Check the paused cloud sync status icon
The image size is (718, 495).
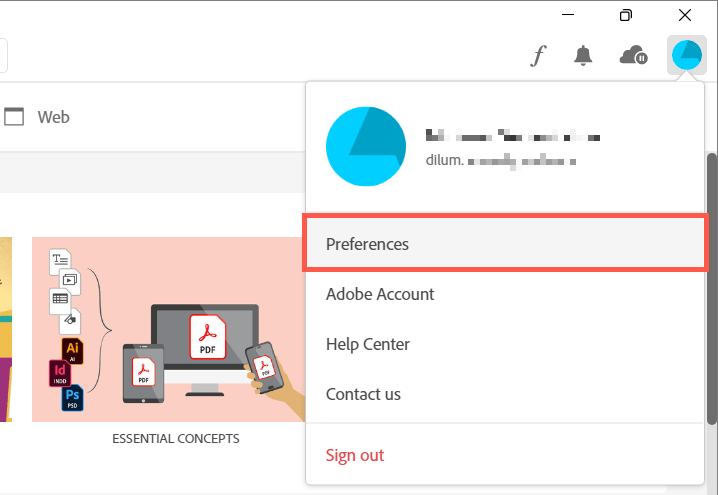[x=634, y=56]
